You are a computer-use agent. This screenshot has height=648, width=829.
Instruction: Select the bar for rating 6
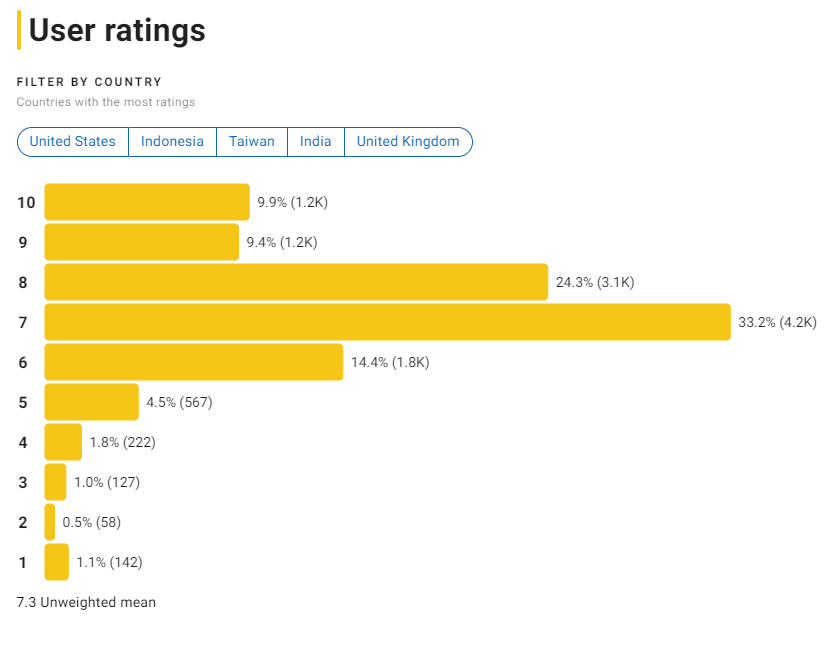tap(193, 362)
